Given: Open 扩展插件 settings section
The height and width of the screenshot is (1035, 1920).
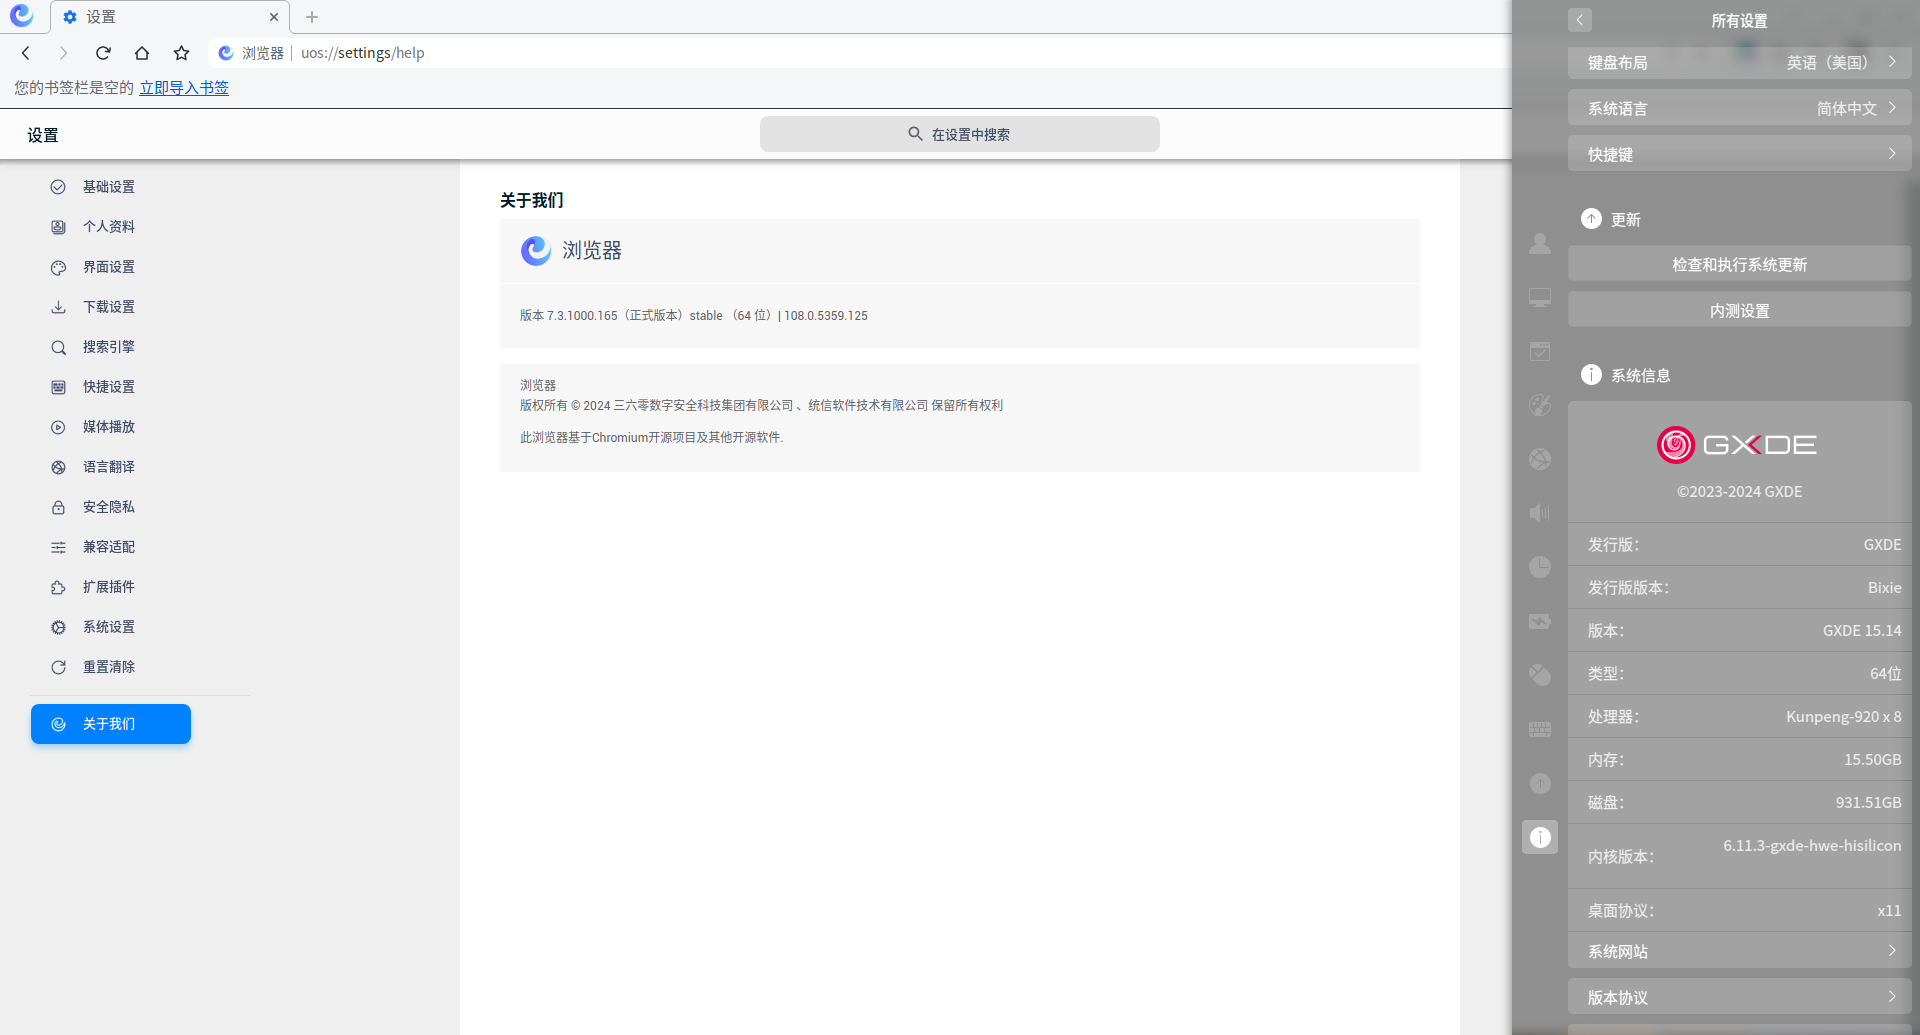Looking at the screenshot, I should (109, 587).
